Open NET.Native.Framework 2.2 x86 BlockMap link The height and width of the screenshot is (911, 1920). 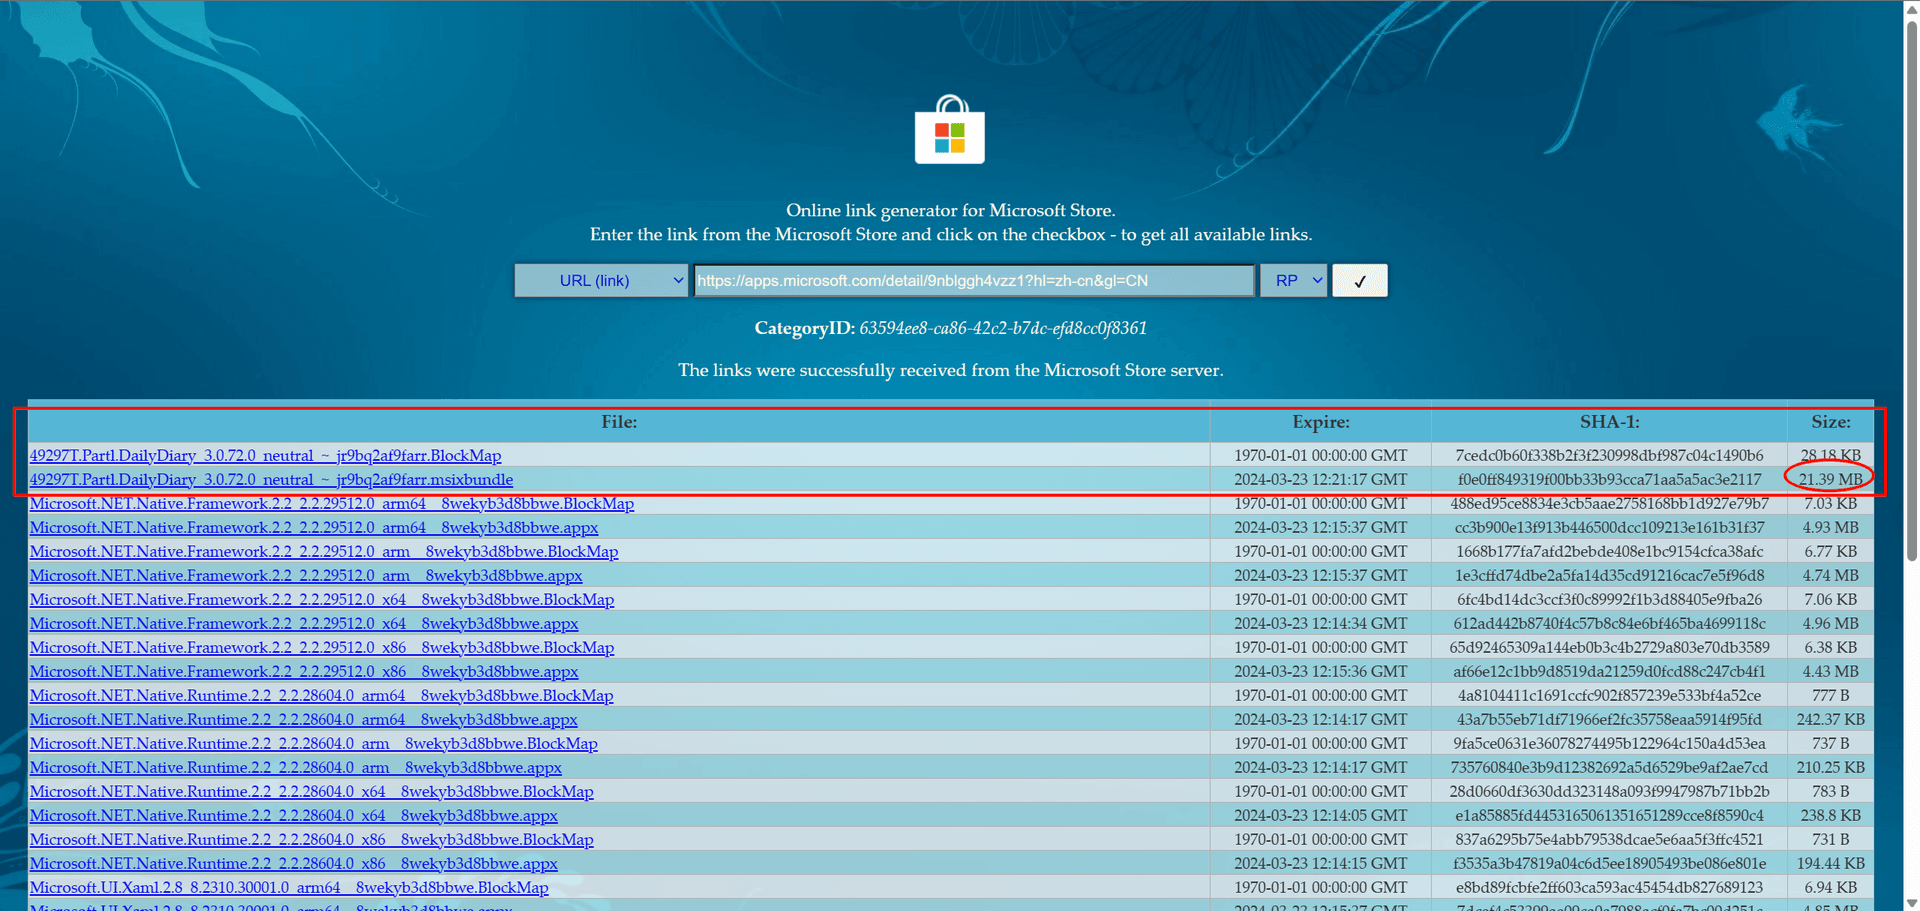pyautogui.click(x=322, y=648)
